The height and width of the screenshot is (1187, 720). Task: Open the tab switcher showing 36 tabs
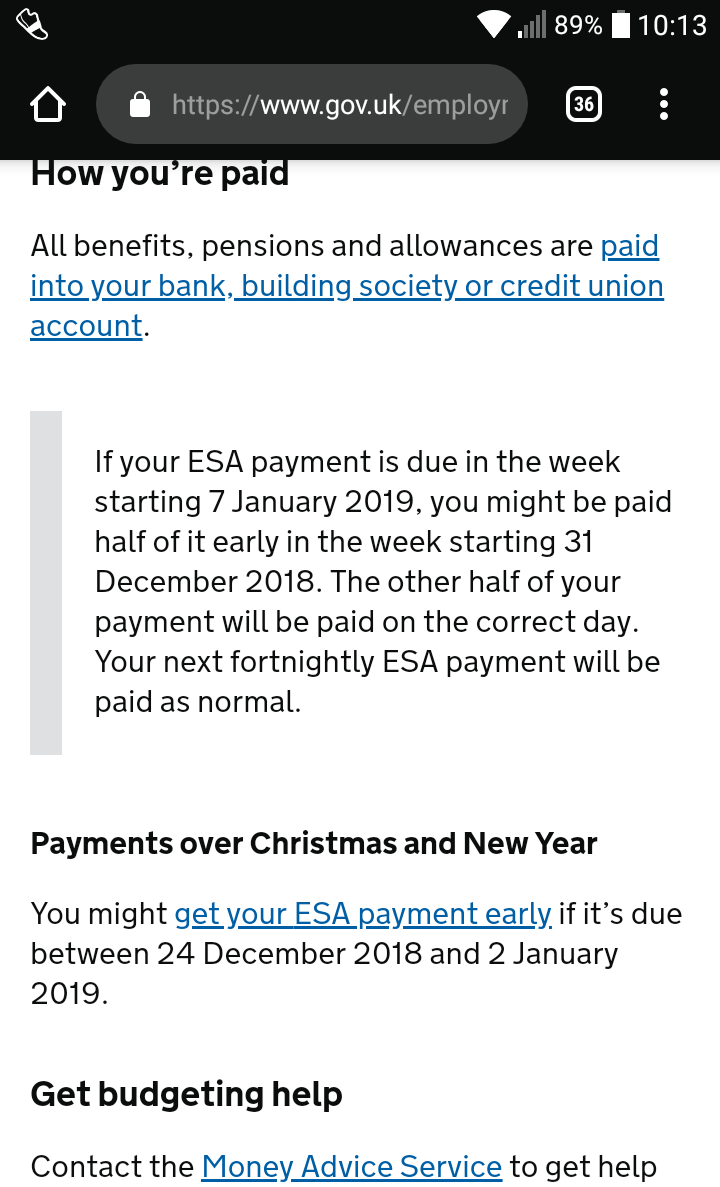(x=584, y=104)
